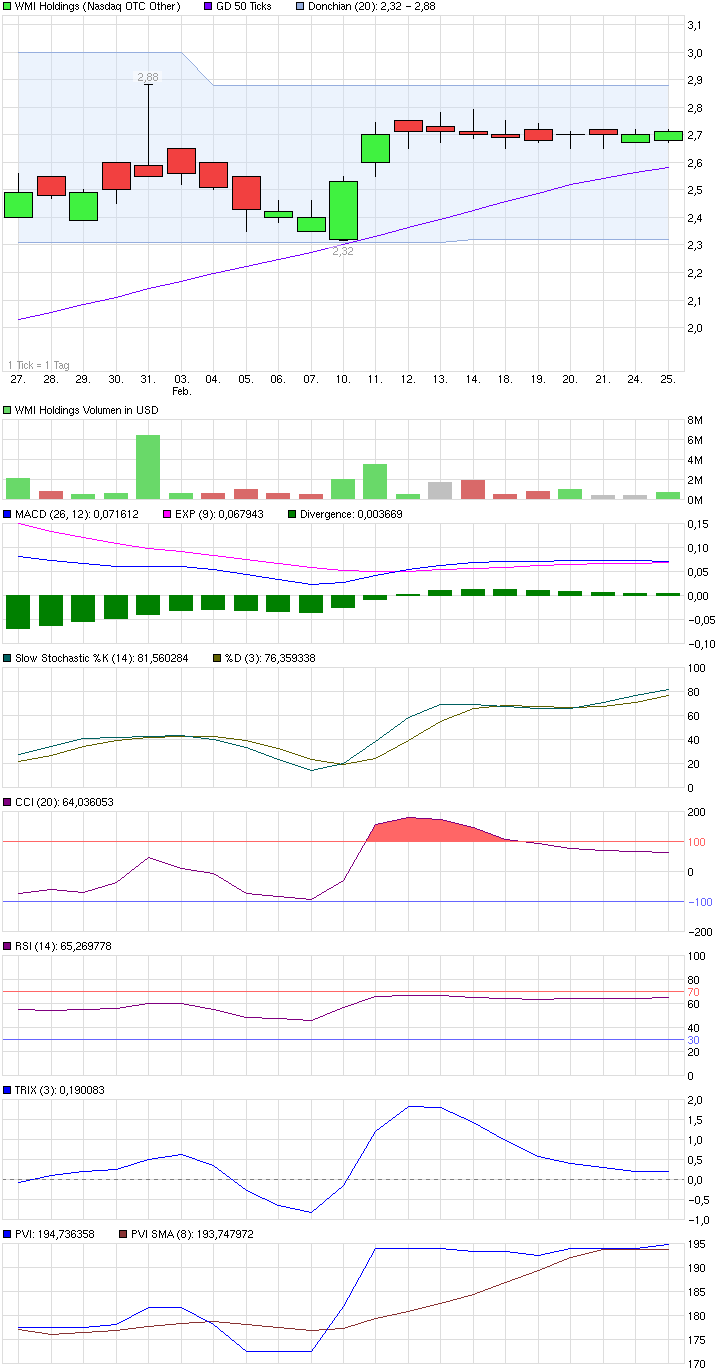Click the blue '-100' CCI level label
The width and height of the screenshot is (726, 1372).
click(698, 902)
